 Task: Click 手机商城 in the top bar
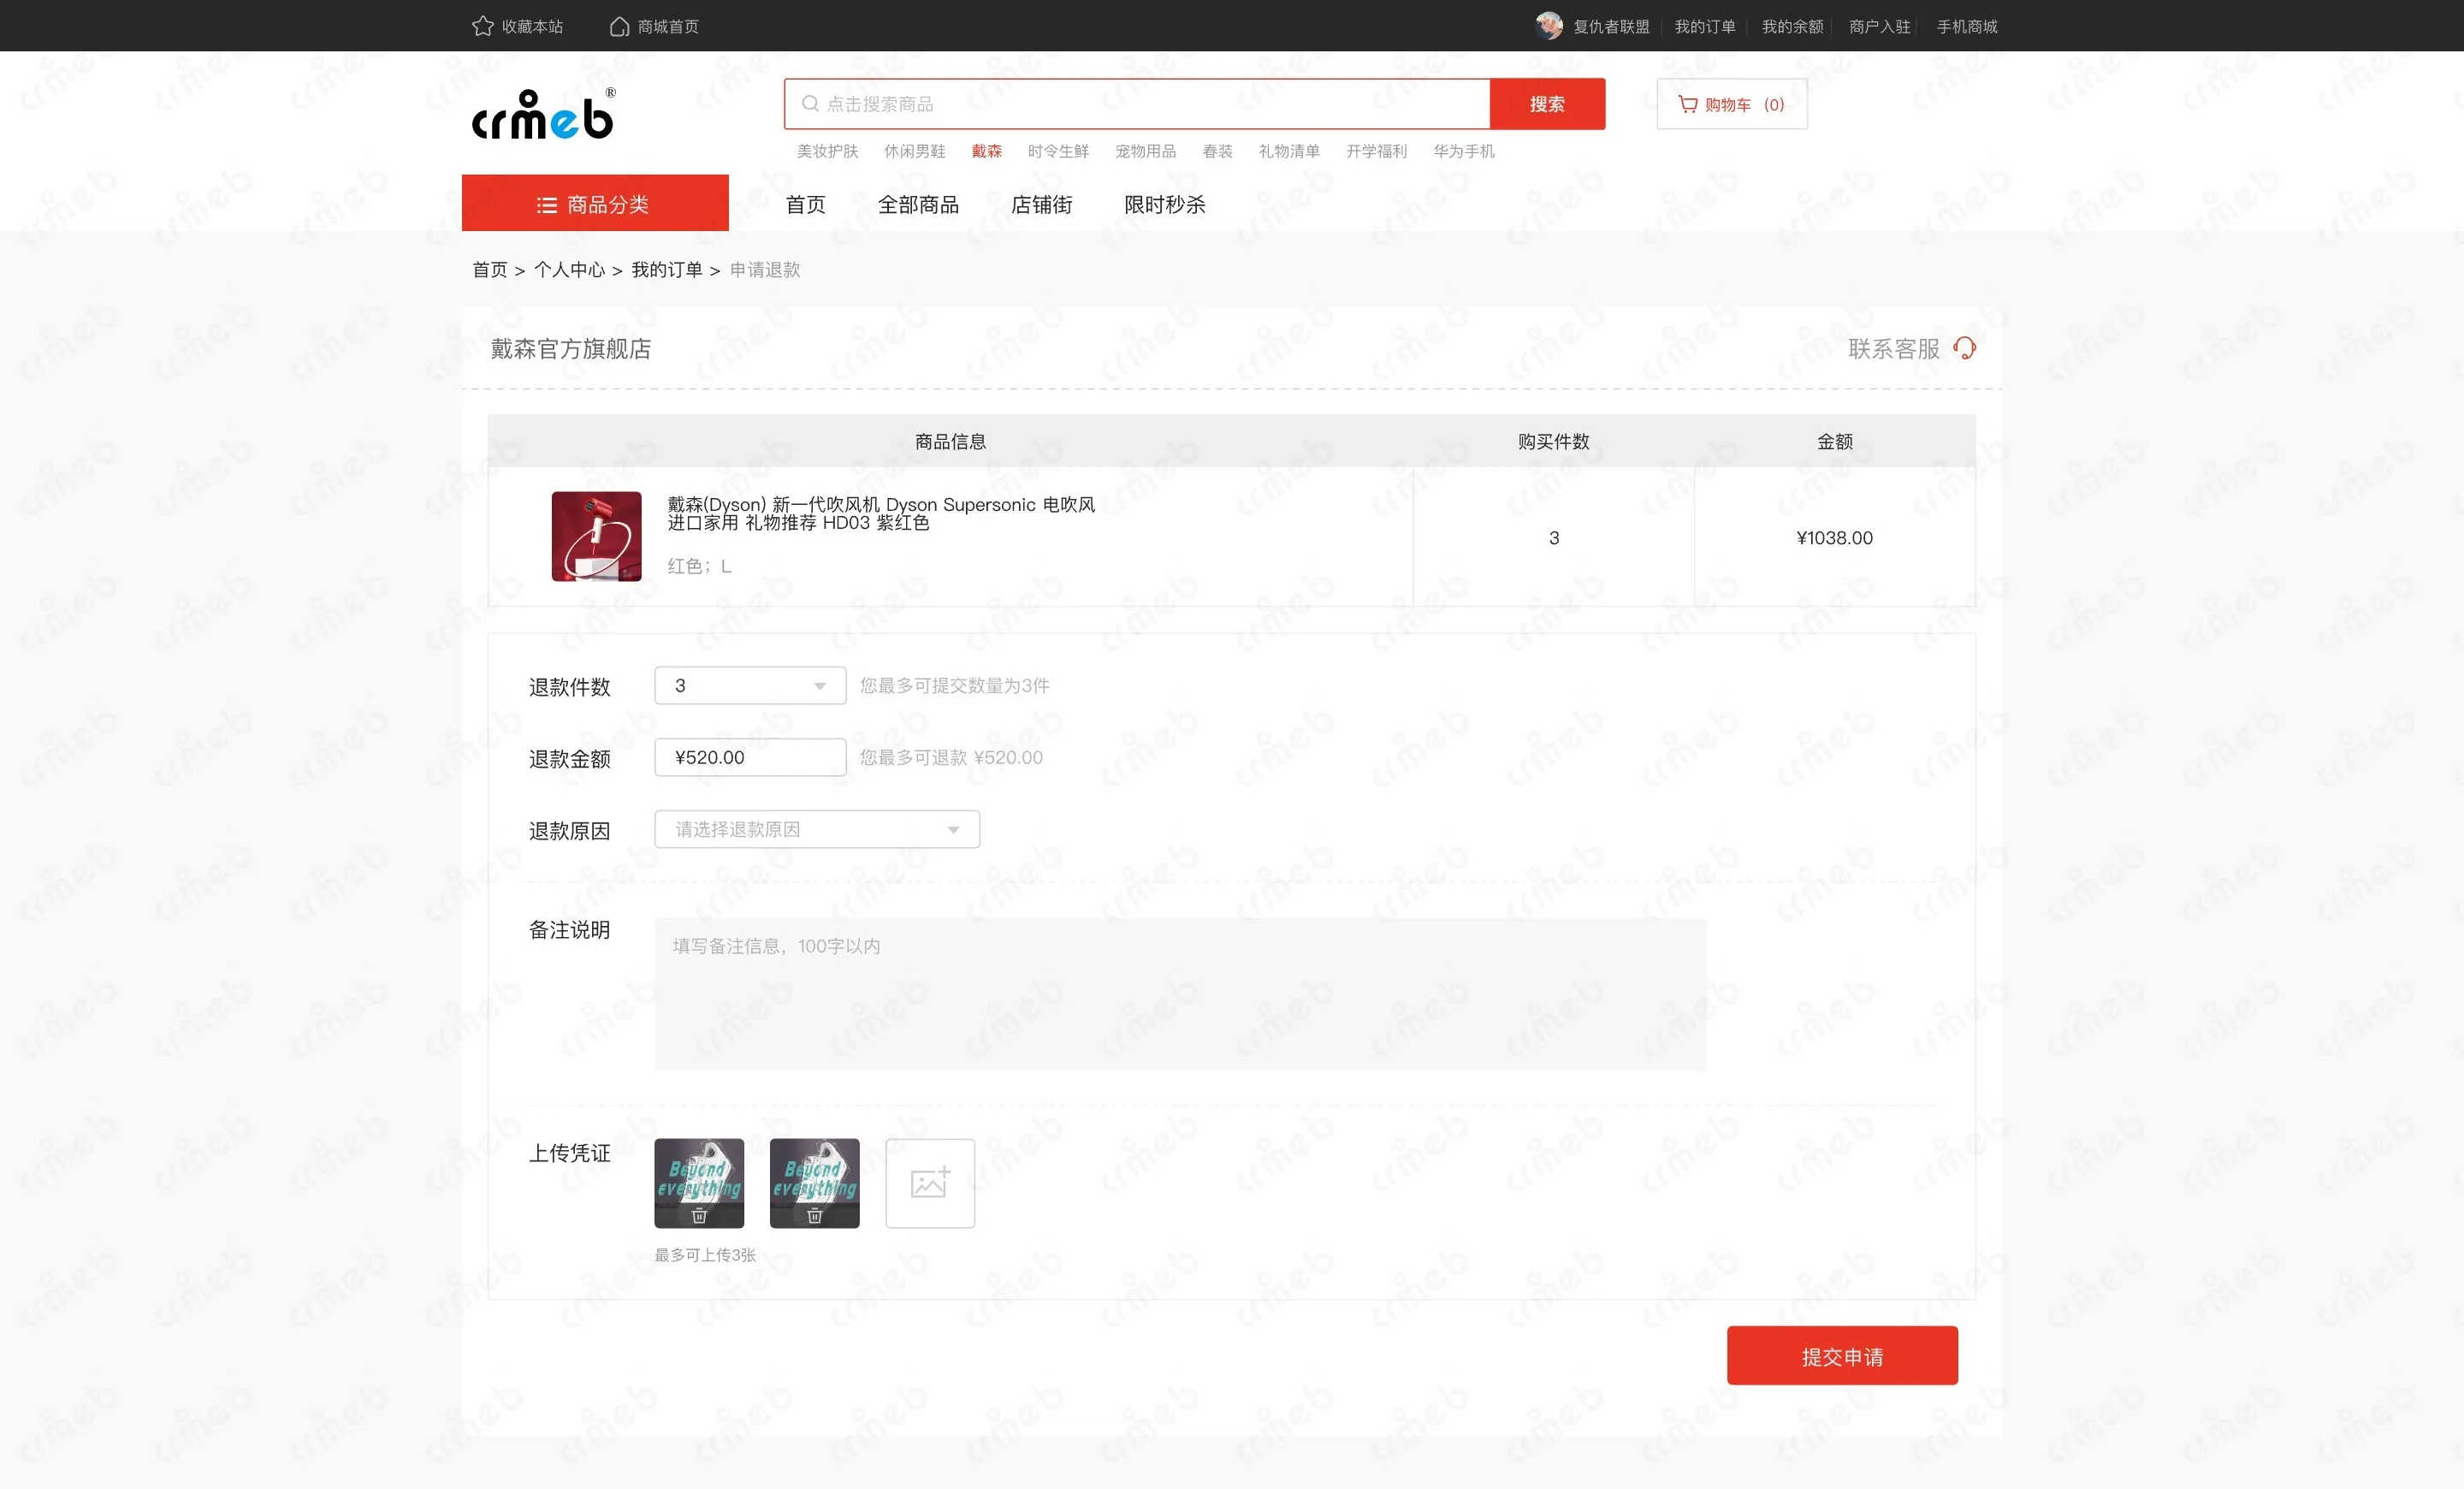point(1966,26)
